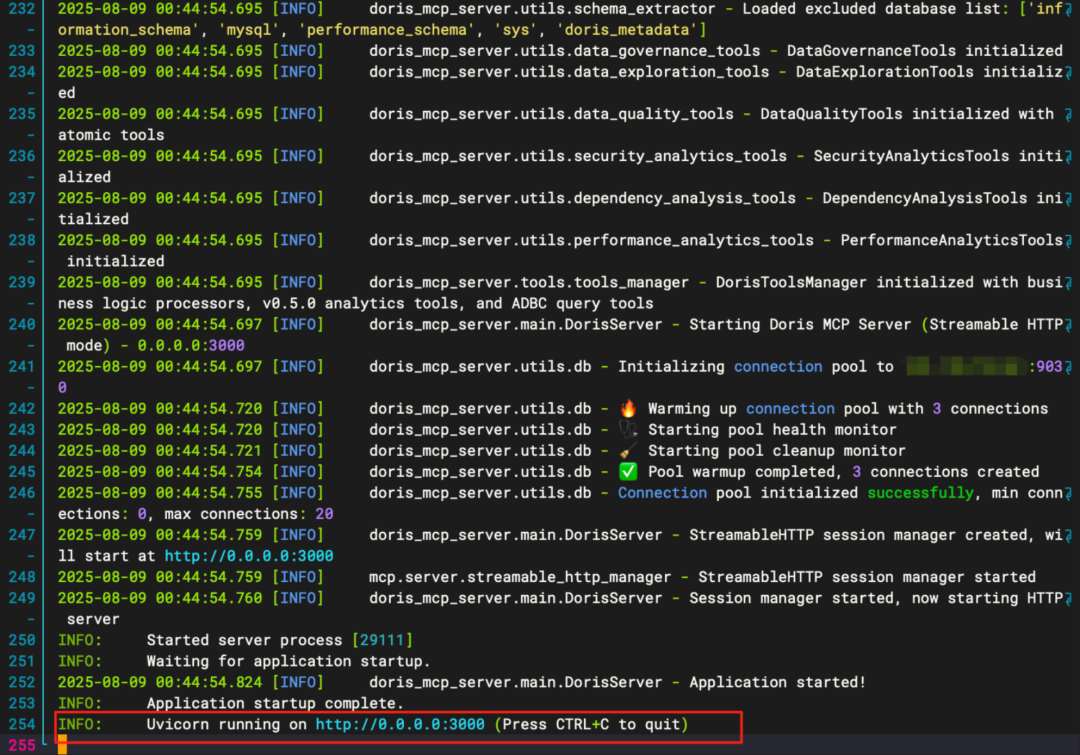Click the stethoscope emoji before 'Starting pool health monitor'
Image resolution: width=1080 pixels, height=755 pixels.
click(628, 430)
